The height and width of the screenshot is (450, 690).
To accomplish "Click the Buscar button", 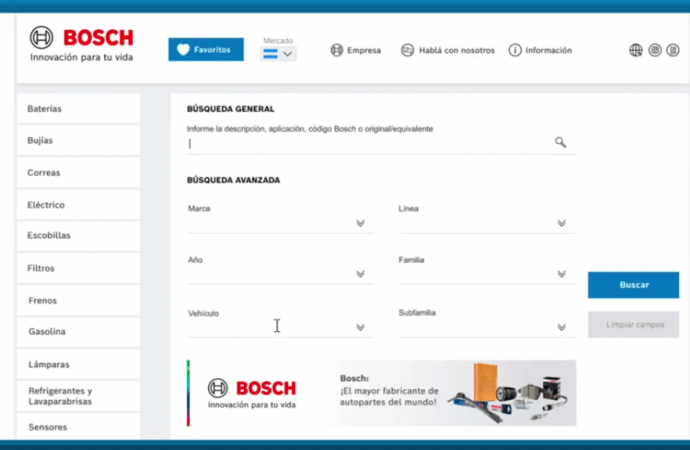I will tap(633, 285).
